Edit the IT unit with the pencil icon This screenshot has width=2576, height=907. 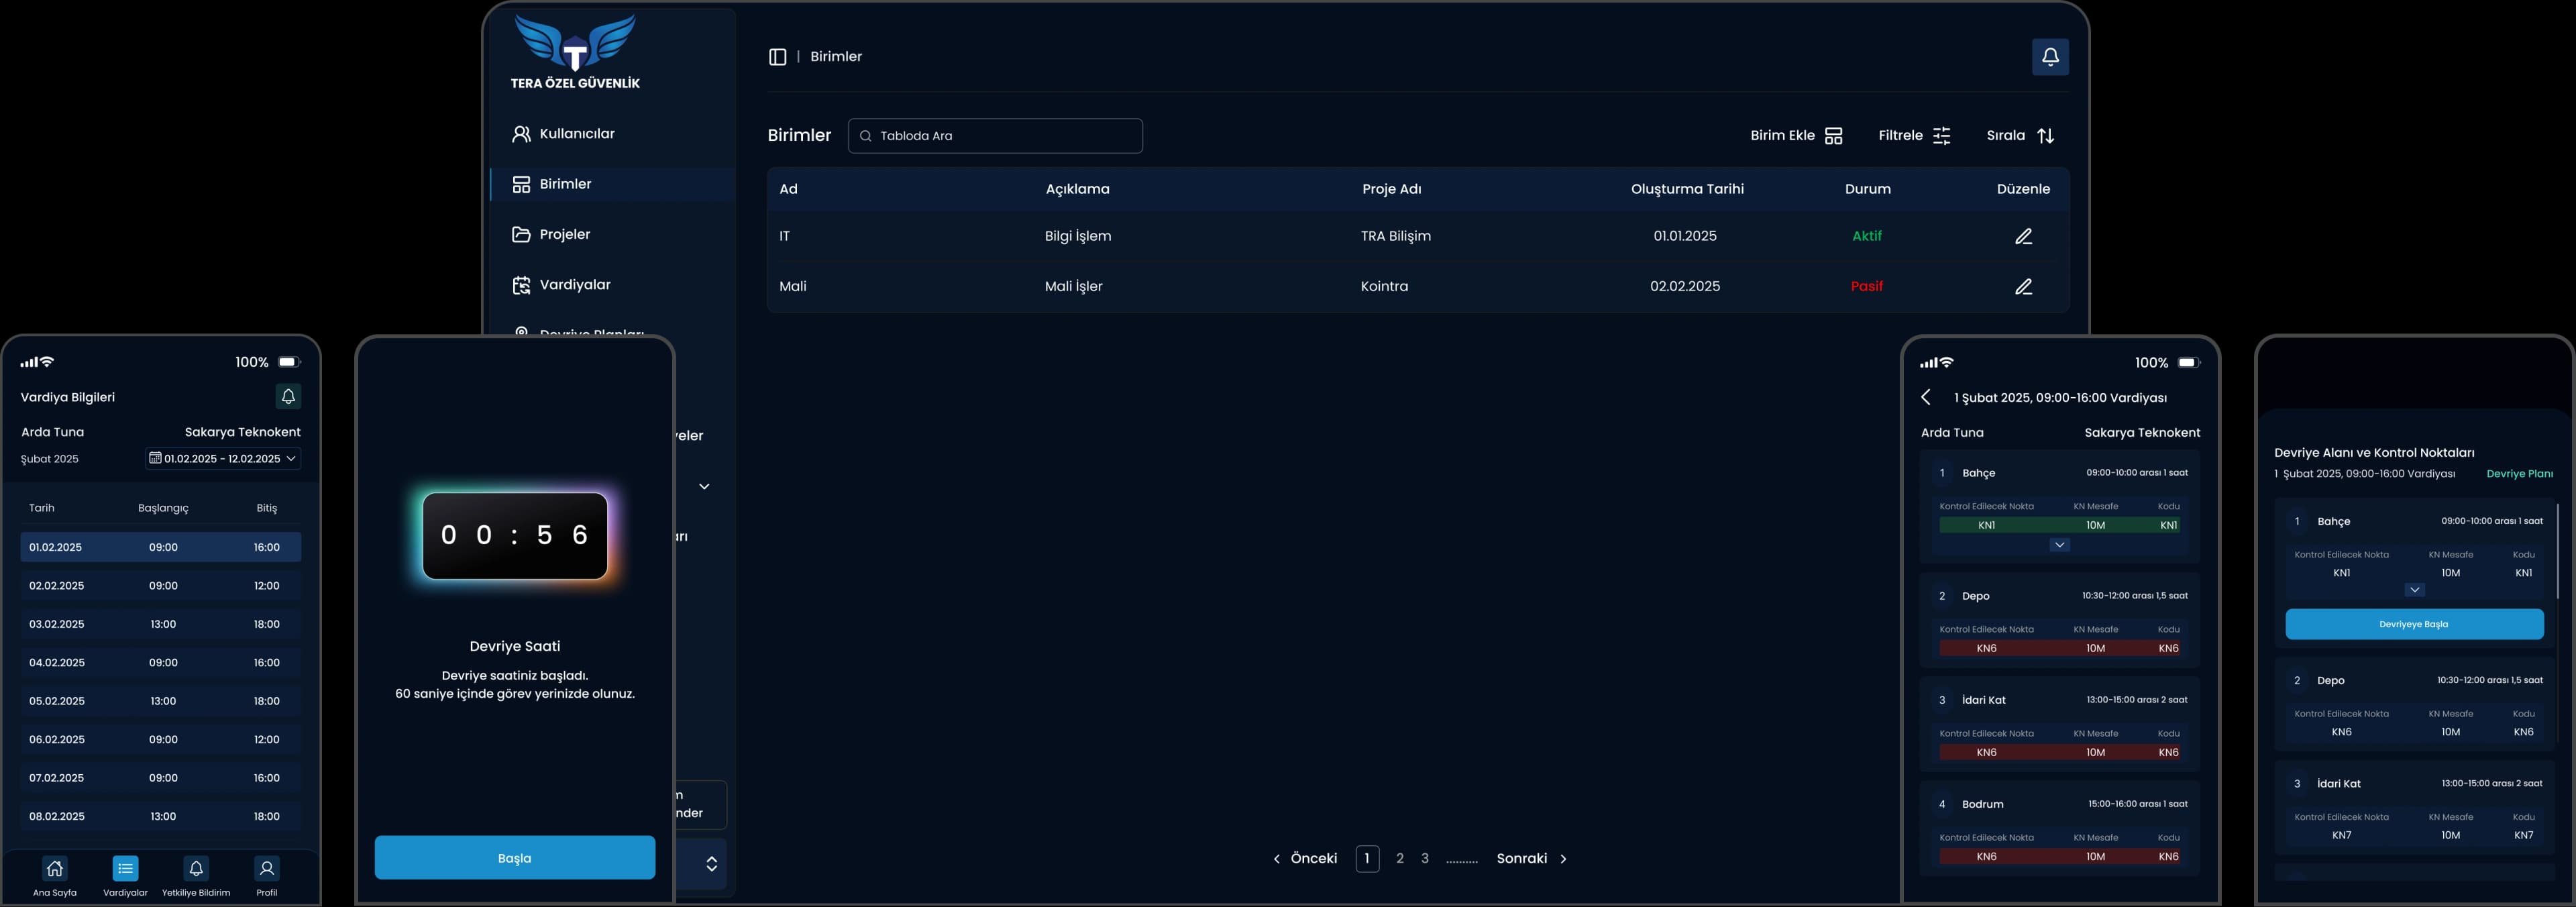tap(2024, 236)
